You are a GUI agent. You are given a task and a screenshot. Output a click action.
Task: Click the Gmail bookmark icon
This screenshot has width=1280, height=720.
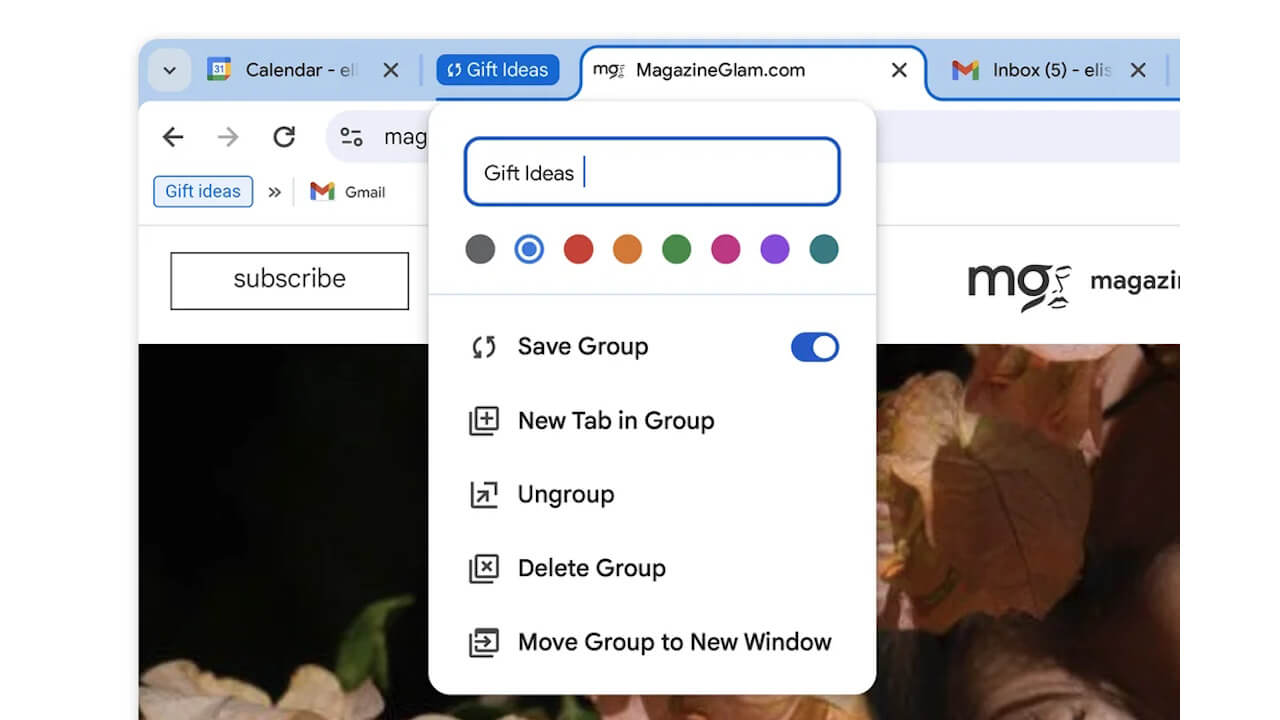322,191
